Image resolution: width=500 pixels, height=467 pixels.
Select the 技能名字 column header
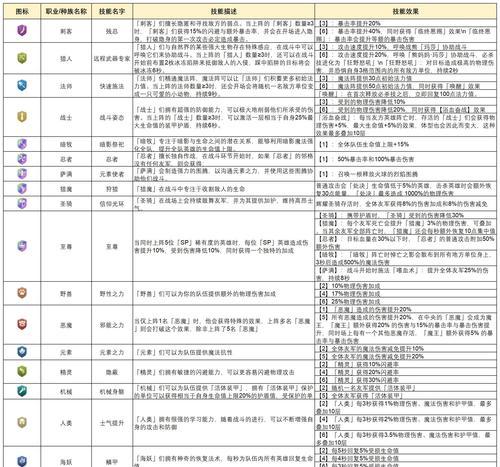click(x=112, y=12)
